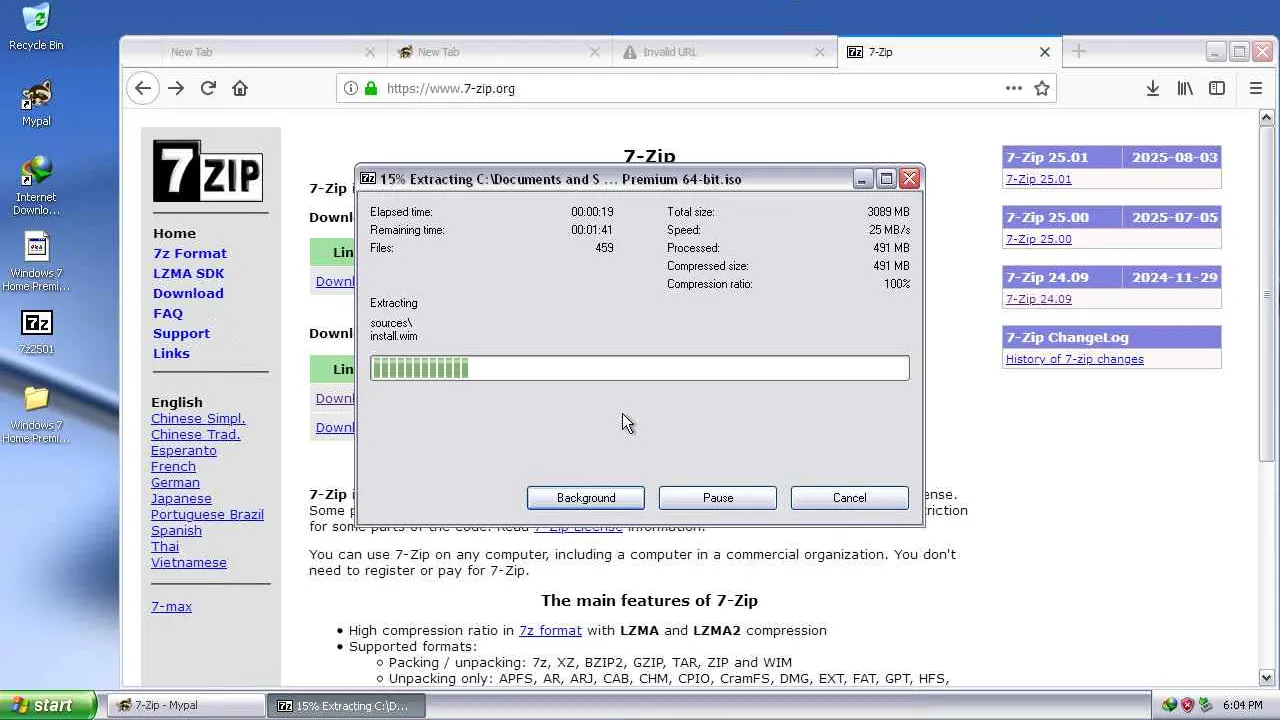Close the 7-Zip browser tab
The image size is (1280, 720).
click(x=1045, y=52)
